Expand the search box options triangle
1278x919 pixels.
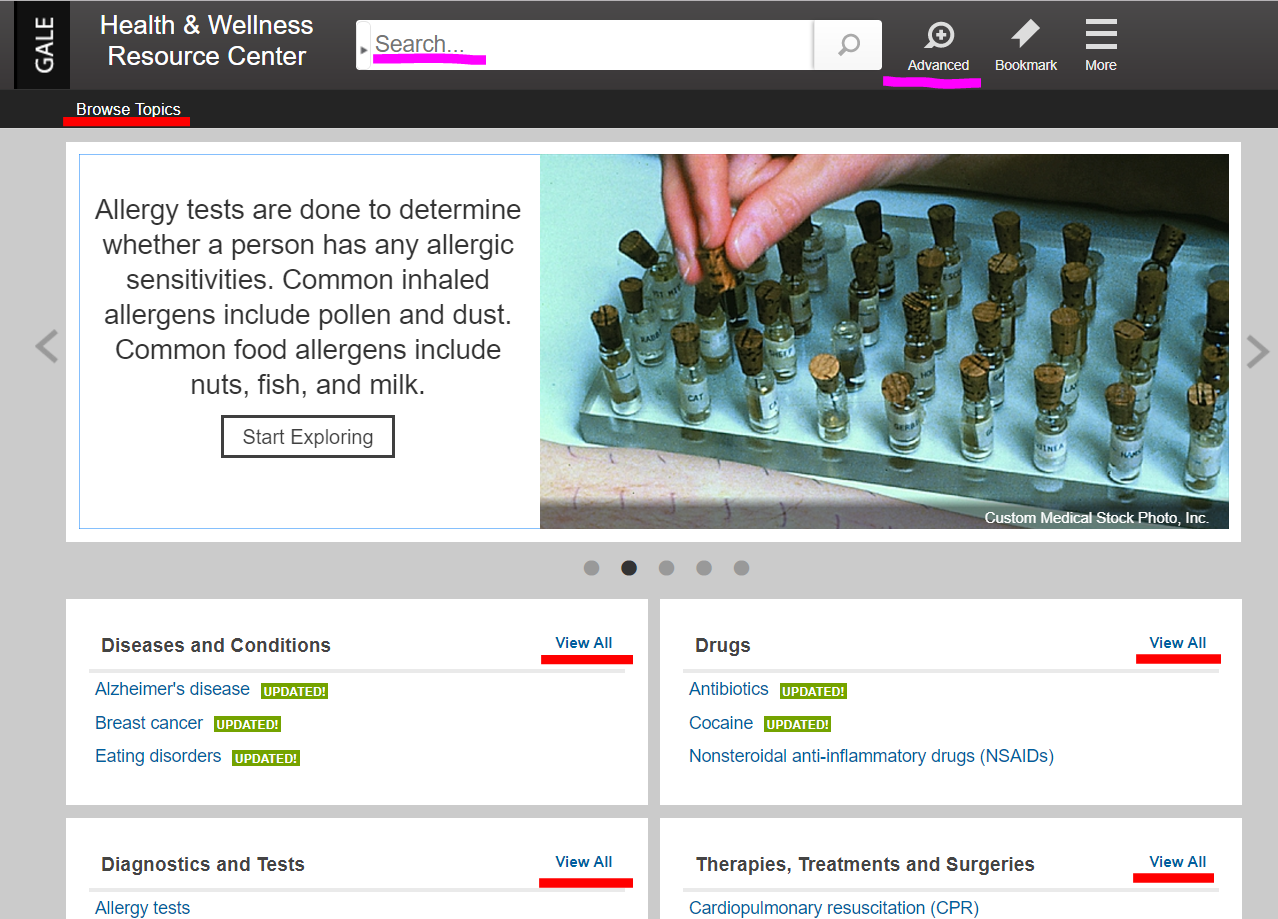click(x=364, y=49)
